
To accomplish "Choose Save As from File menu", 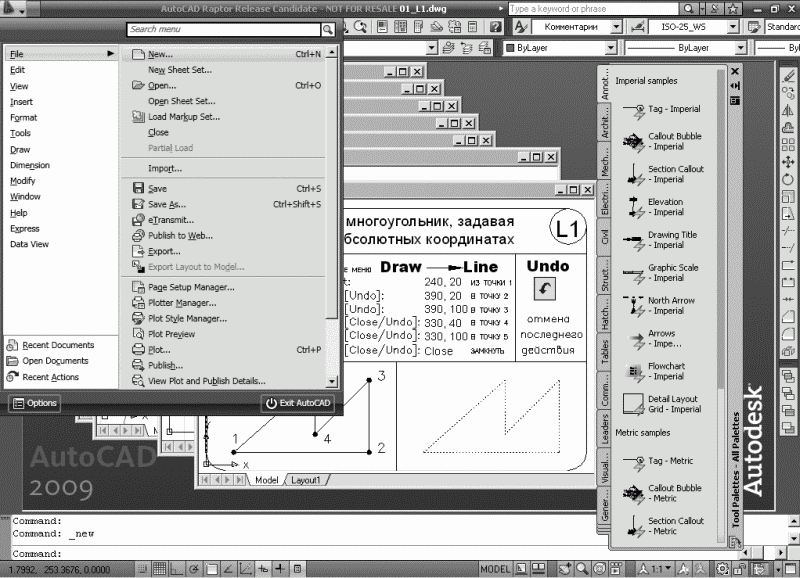I will pos(227,204).
